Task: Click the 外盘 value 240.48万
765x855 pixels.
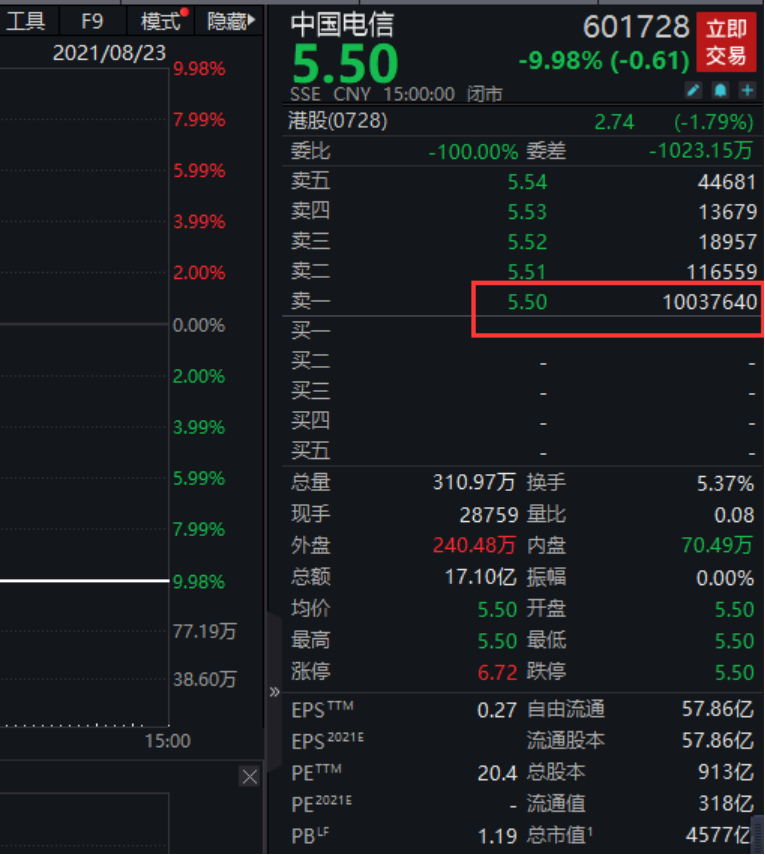Action: coord(474,545)
